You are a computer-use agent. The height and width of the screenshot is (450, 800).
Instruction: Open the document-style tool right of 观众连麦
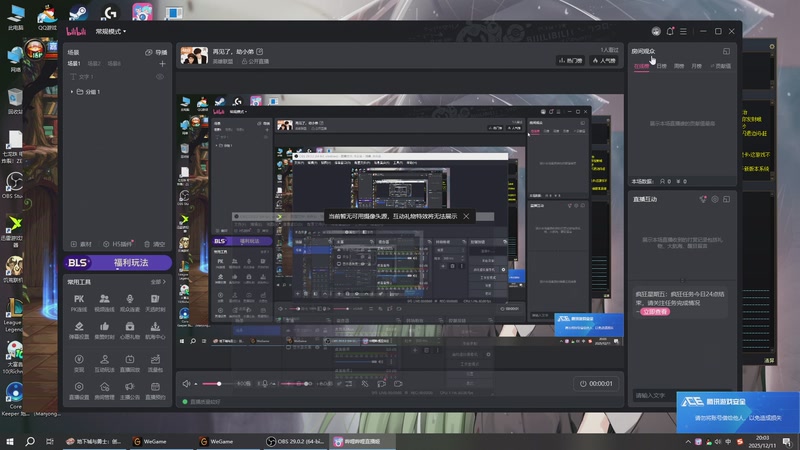(x=155, y=303)
